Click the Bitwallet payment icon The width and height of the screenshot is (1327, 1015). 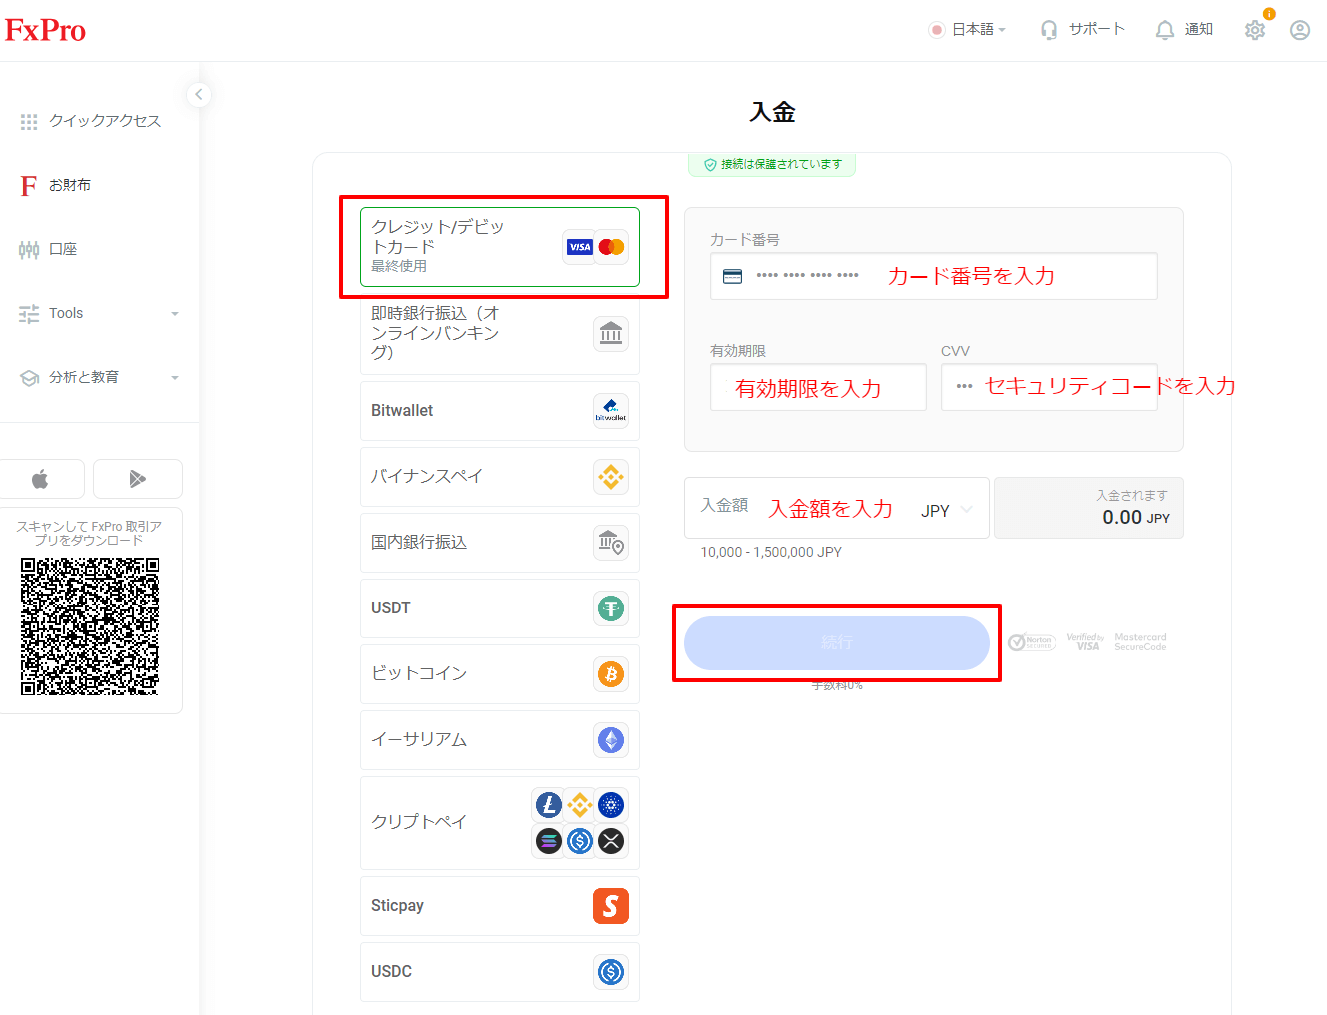click(x=610, y=410)
